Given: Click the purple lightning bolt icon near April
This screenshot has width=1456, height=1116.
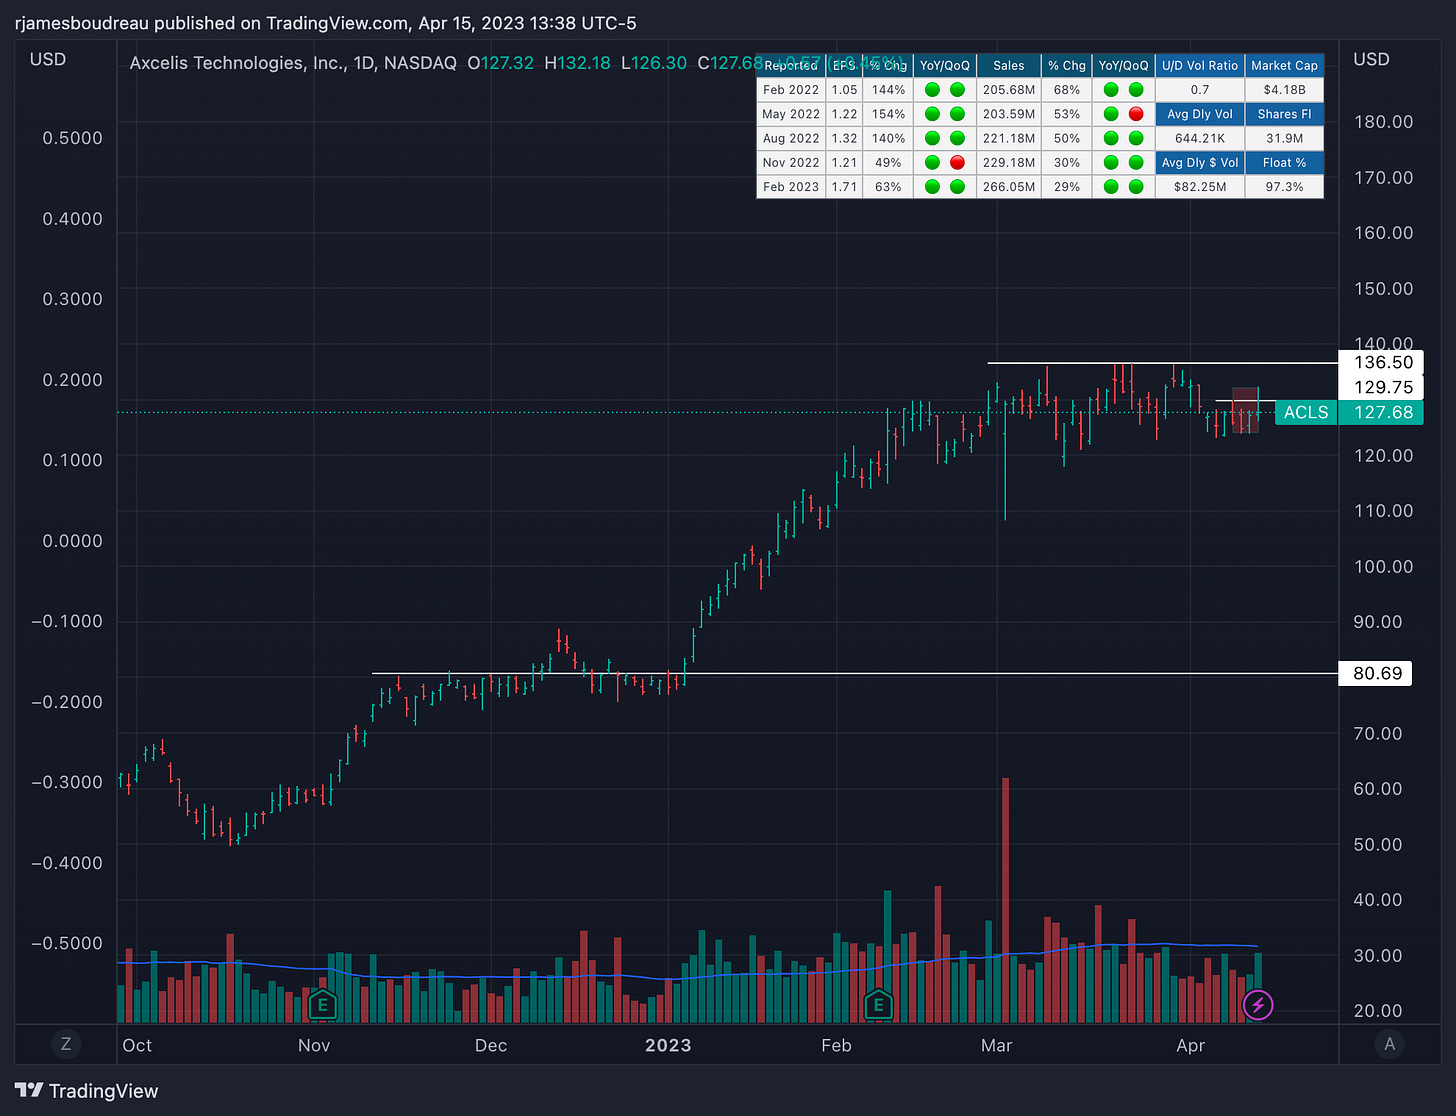Looking at the screenshot, I should point(1257,1005).
